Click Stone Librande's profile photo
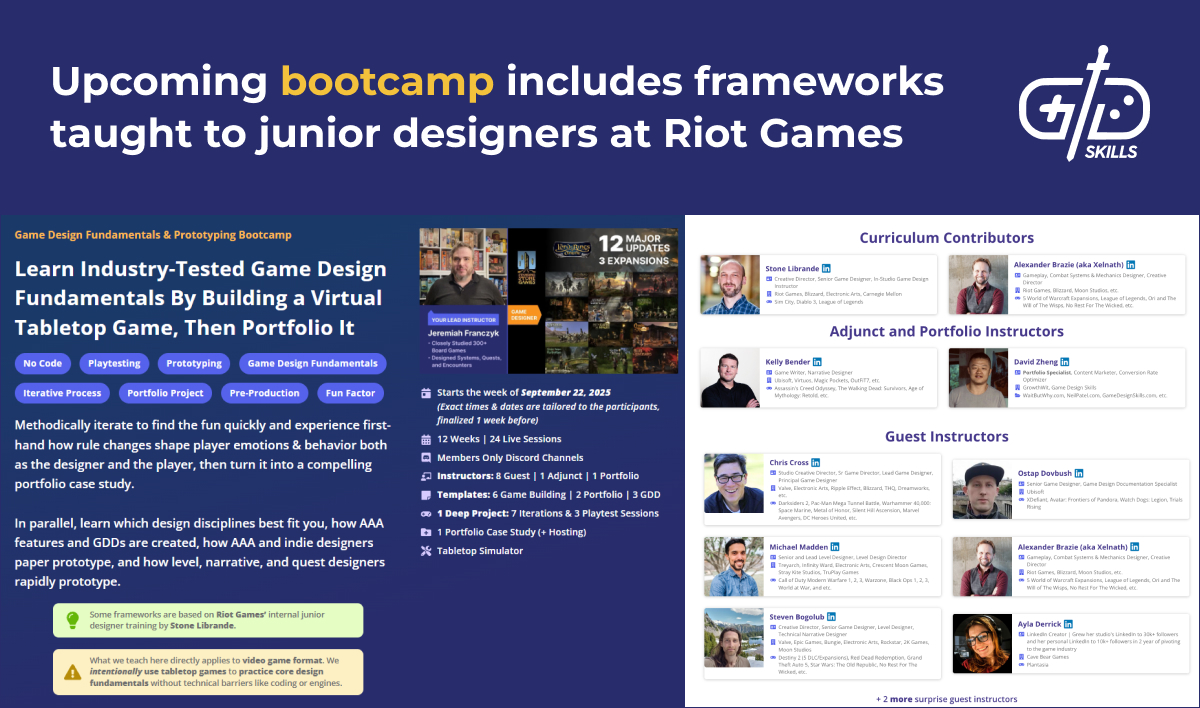The width and height of the screenshot is (1200, 708). coord(731,285)
